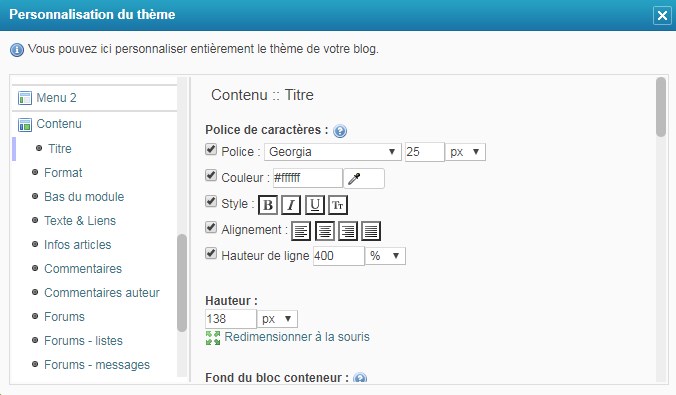The height and width of the screenshot is (395, 676).
Task: Open help icon beside Police de caractères
Action: tap(340, 131)
